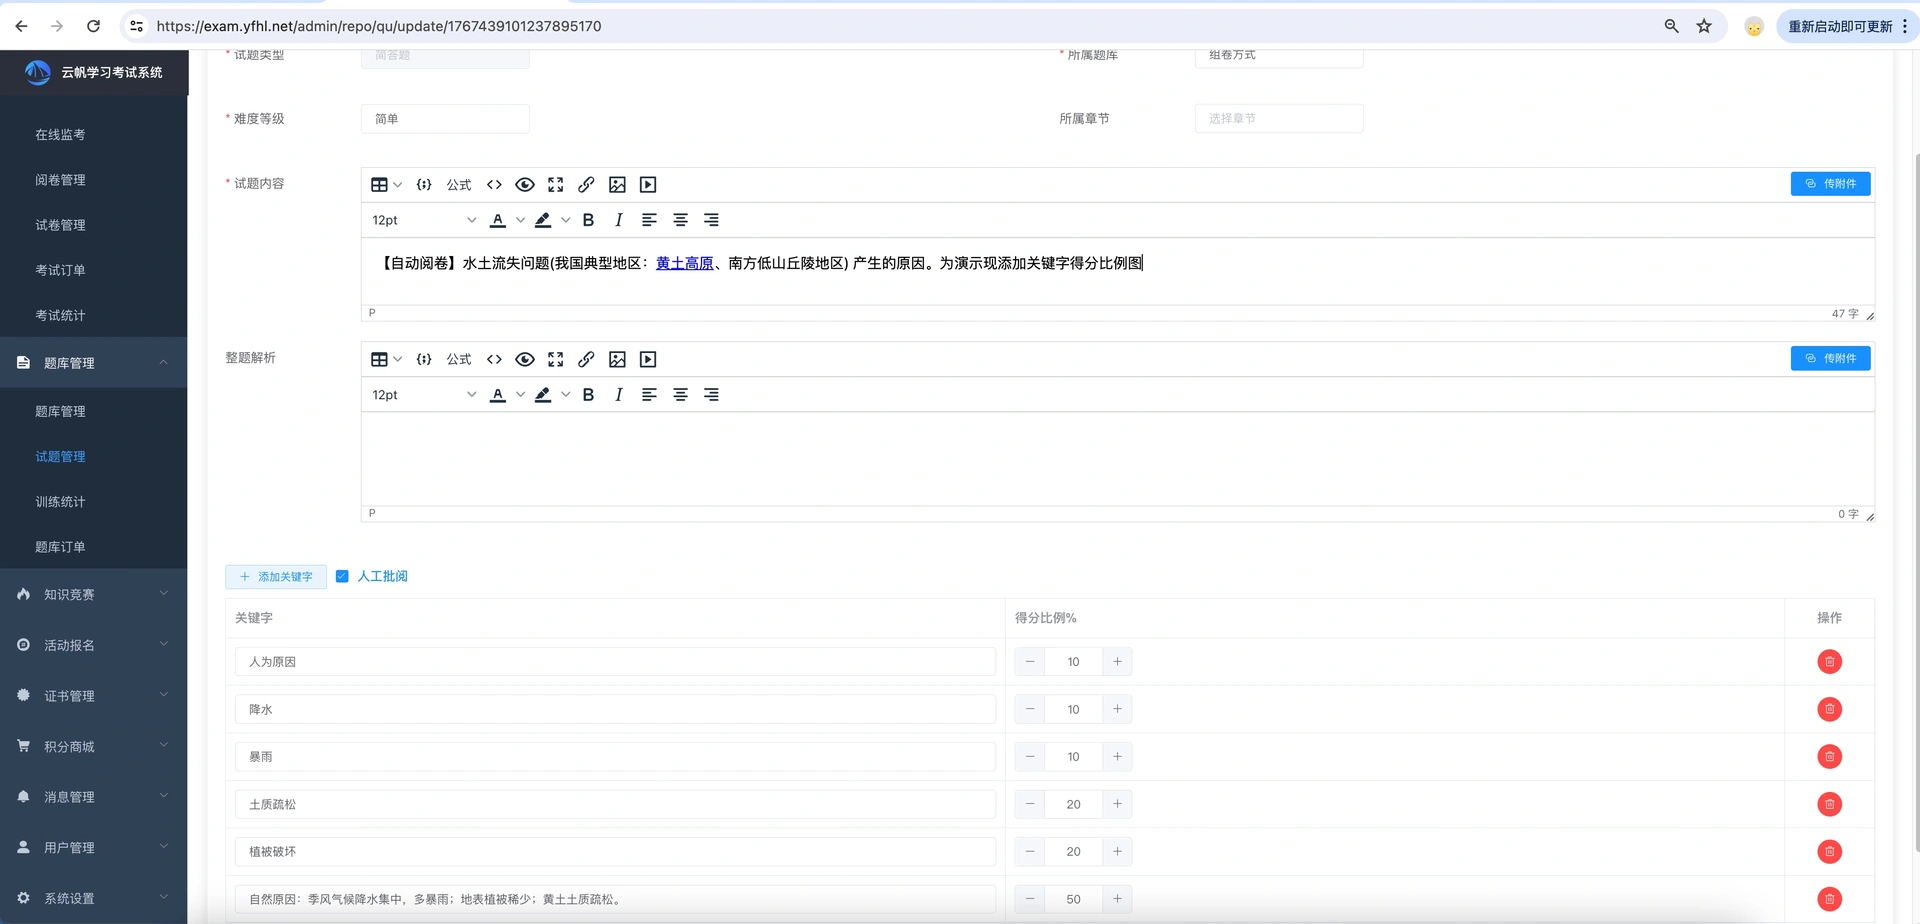Apply bold in 试题内容 editor

pyautogui.click(x=588, y=220)
